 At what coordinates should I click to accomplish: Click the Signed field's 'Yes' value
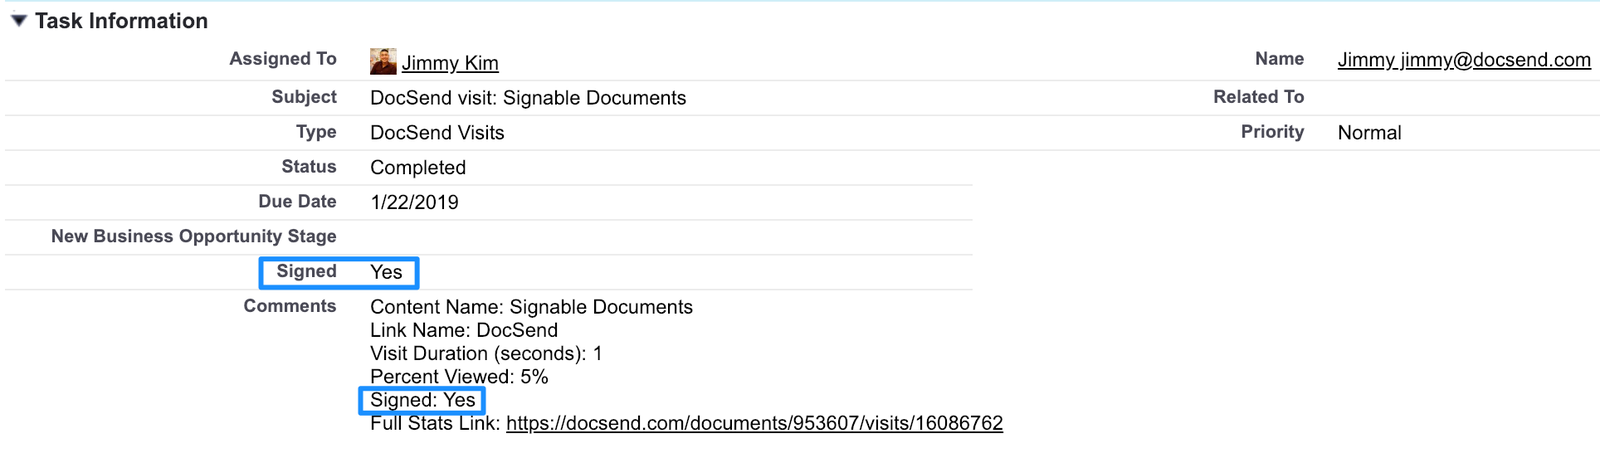coord(386,272)
